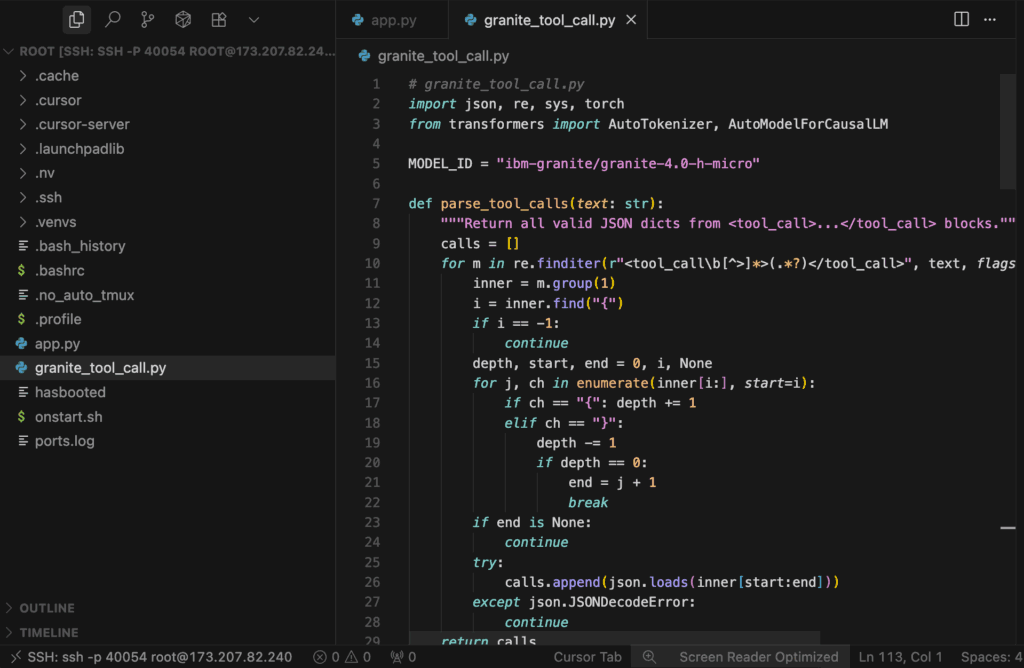Switch to the app.py tab
Viewport: 1024px width, 668px height.
coord(383,20)
